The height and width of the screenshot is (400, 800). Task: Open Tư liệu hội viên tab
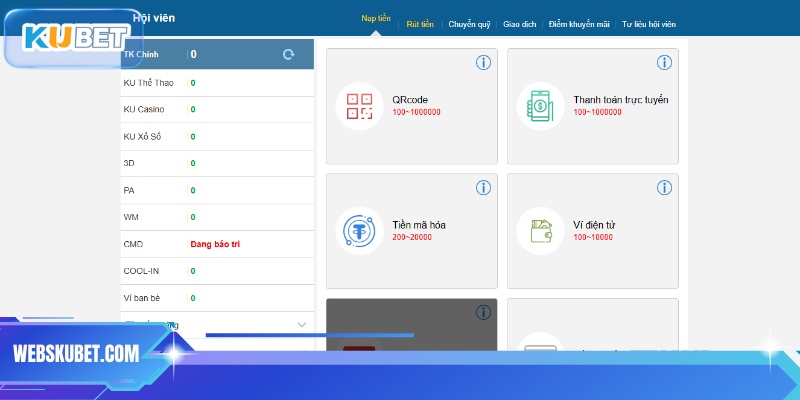click(x=648, y=24)
